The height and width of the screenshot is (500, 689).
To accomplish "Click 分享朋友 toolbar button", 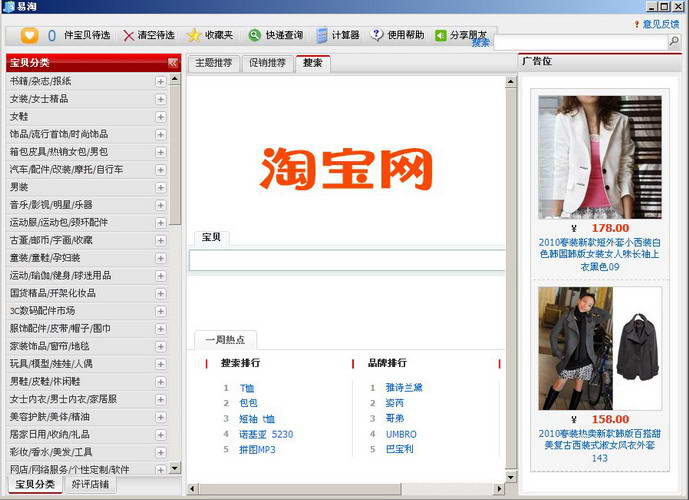I will [468, 35].
